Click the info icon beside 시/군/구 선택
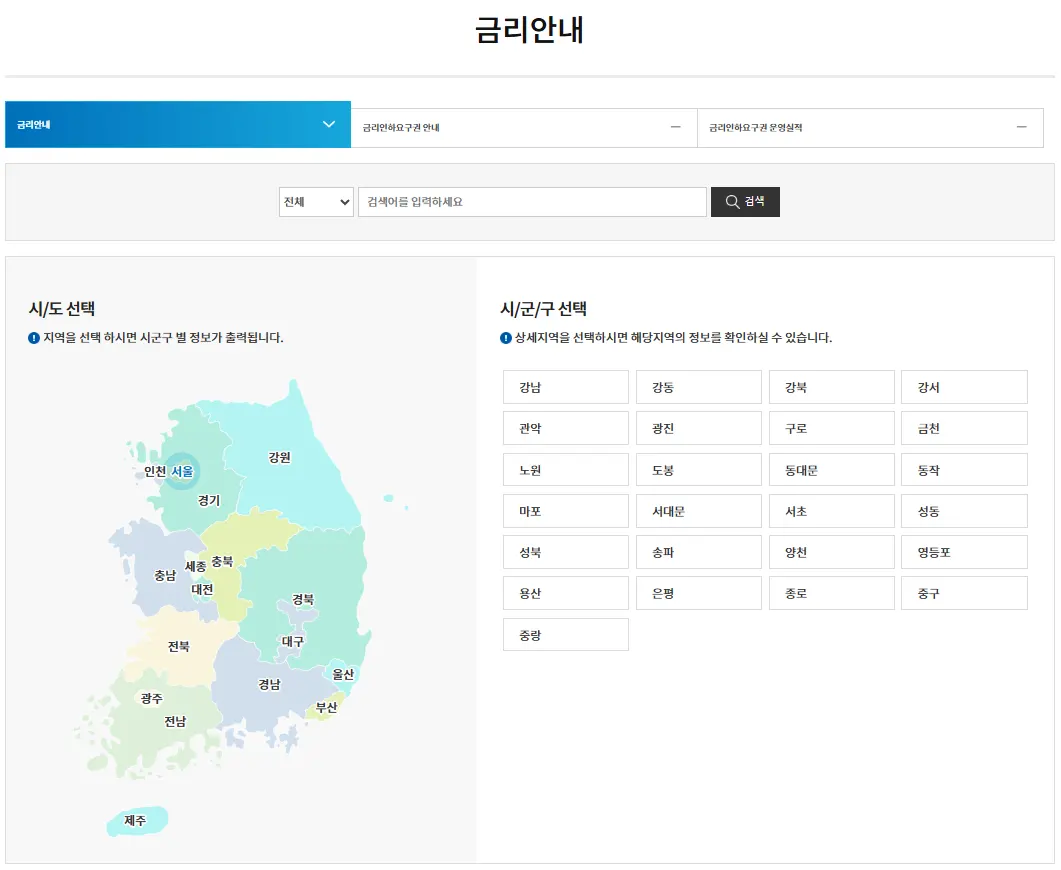The height and width of the screenshot is (870, 1061). [x=505, y=337]
